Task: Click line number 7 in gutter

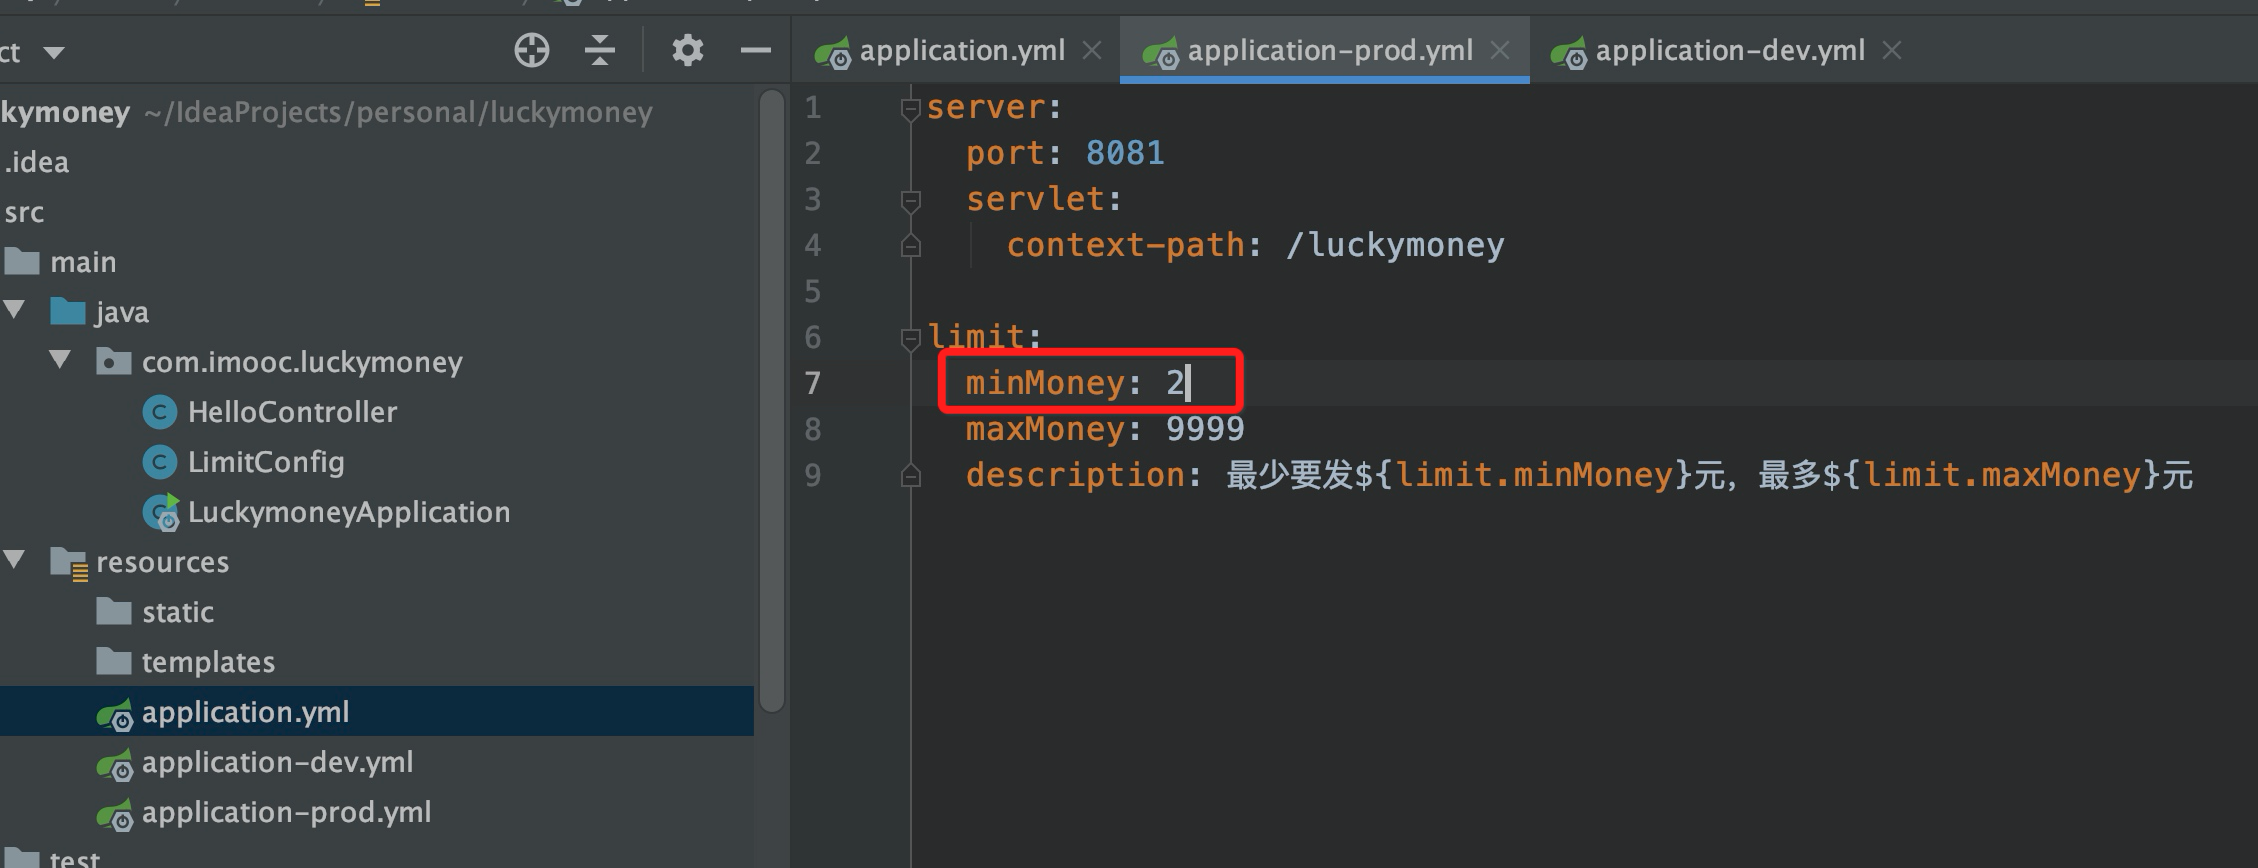Action: [x=813, y=383]
